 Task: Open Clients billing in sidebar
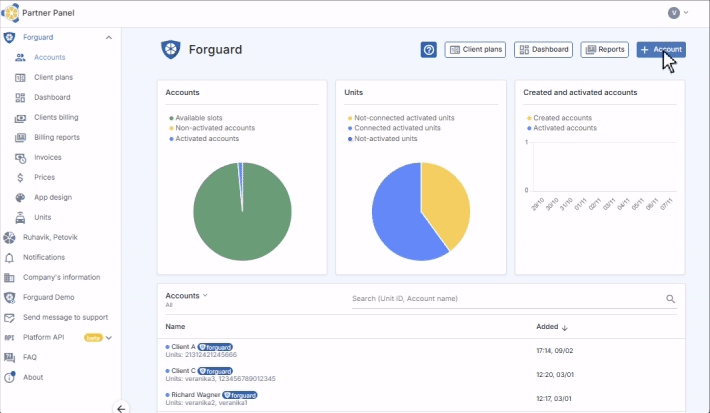tap(56, 117)
